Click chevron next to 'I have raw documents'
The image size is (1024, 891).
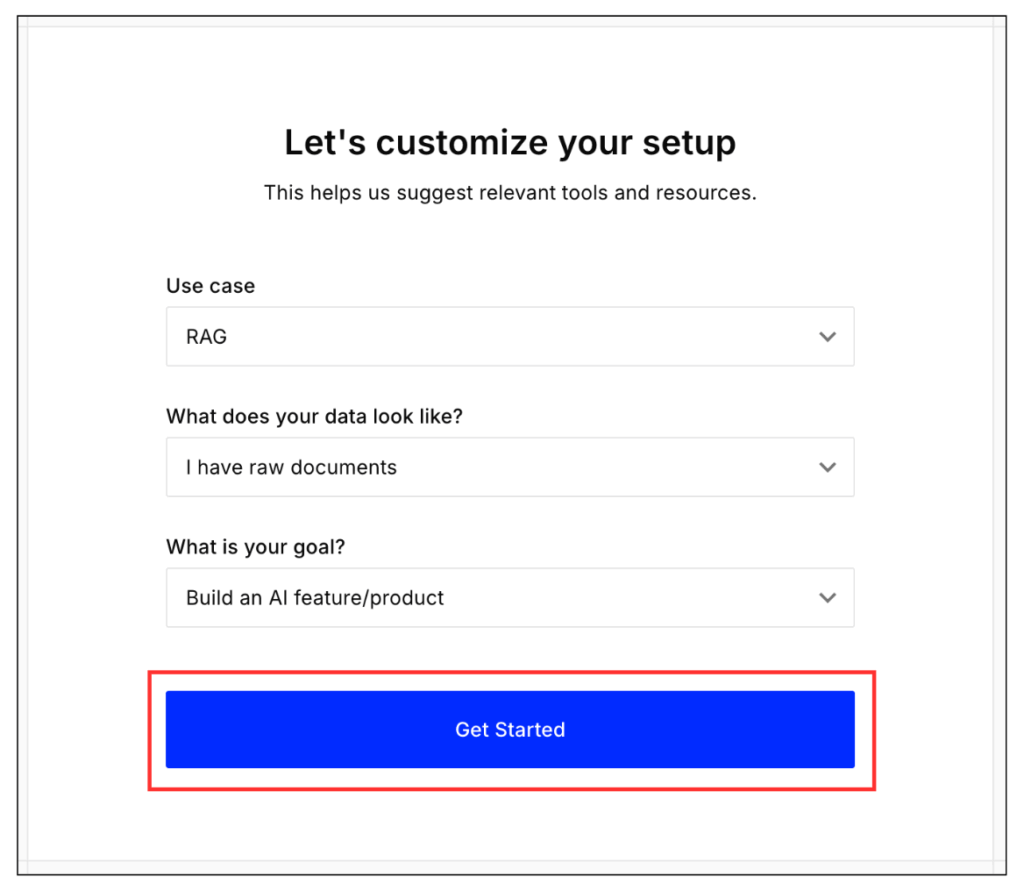coord(827,467)
